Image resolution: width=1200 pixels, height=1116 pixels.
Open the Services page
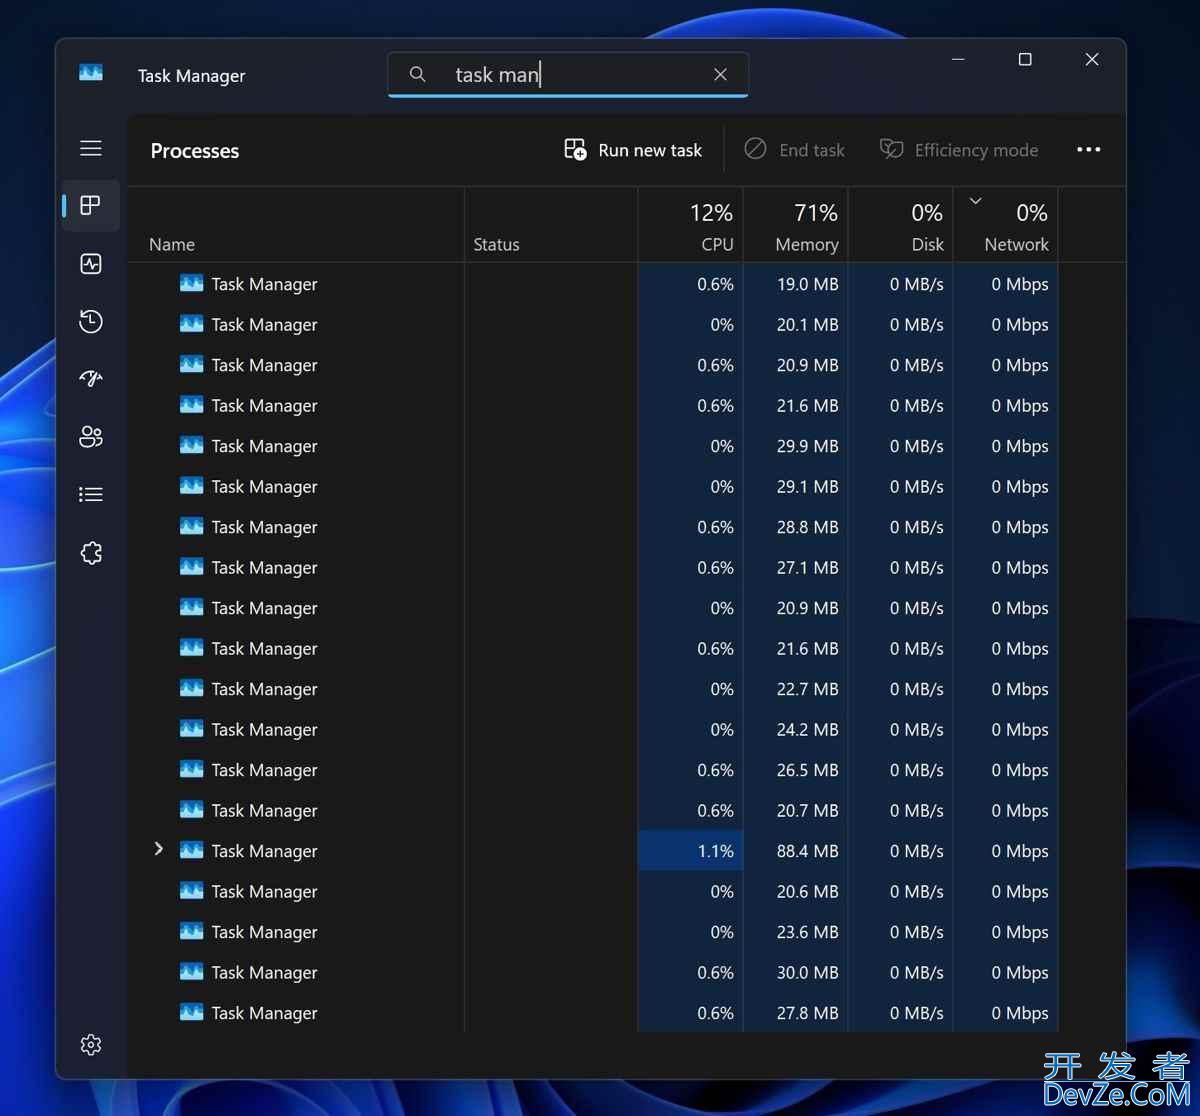[x=90, y=552]
